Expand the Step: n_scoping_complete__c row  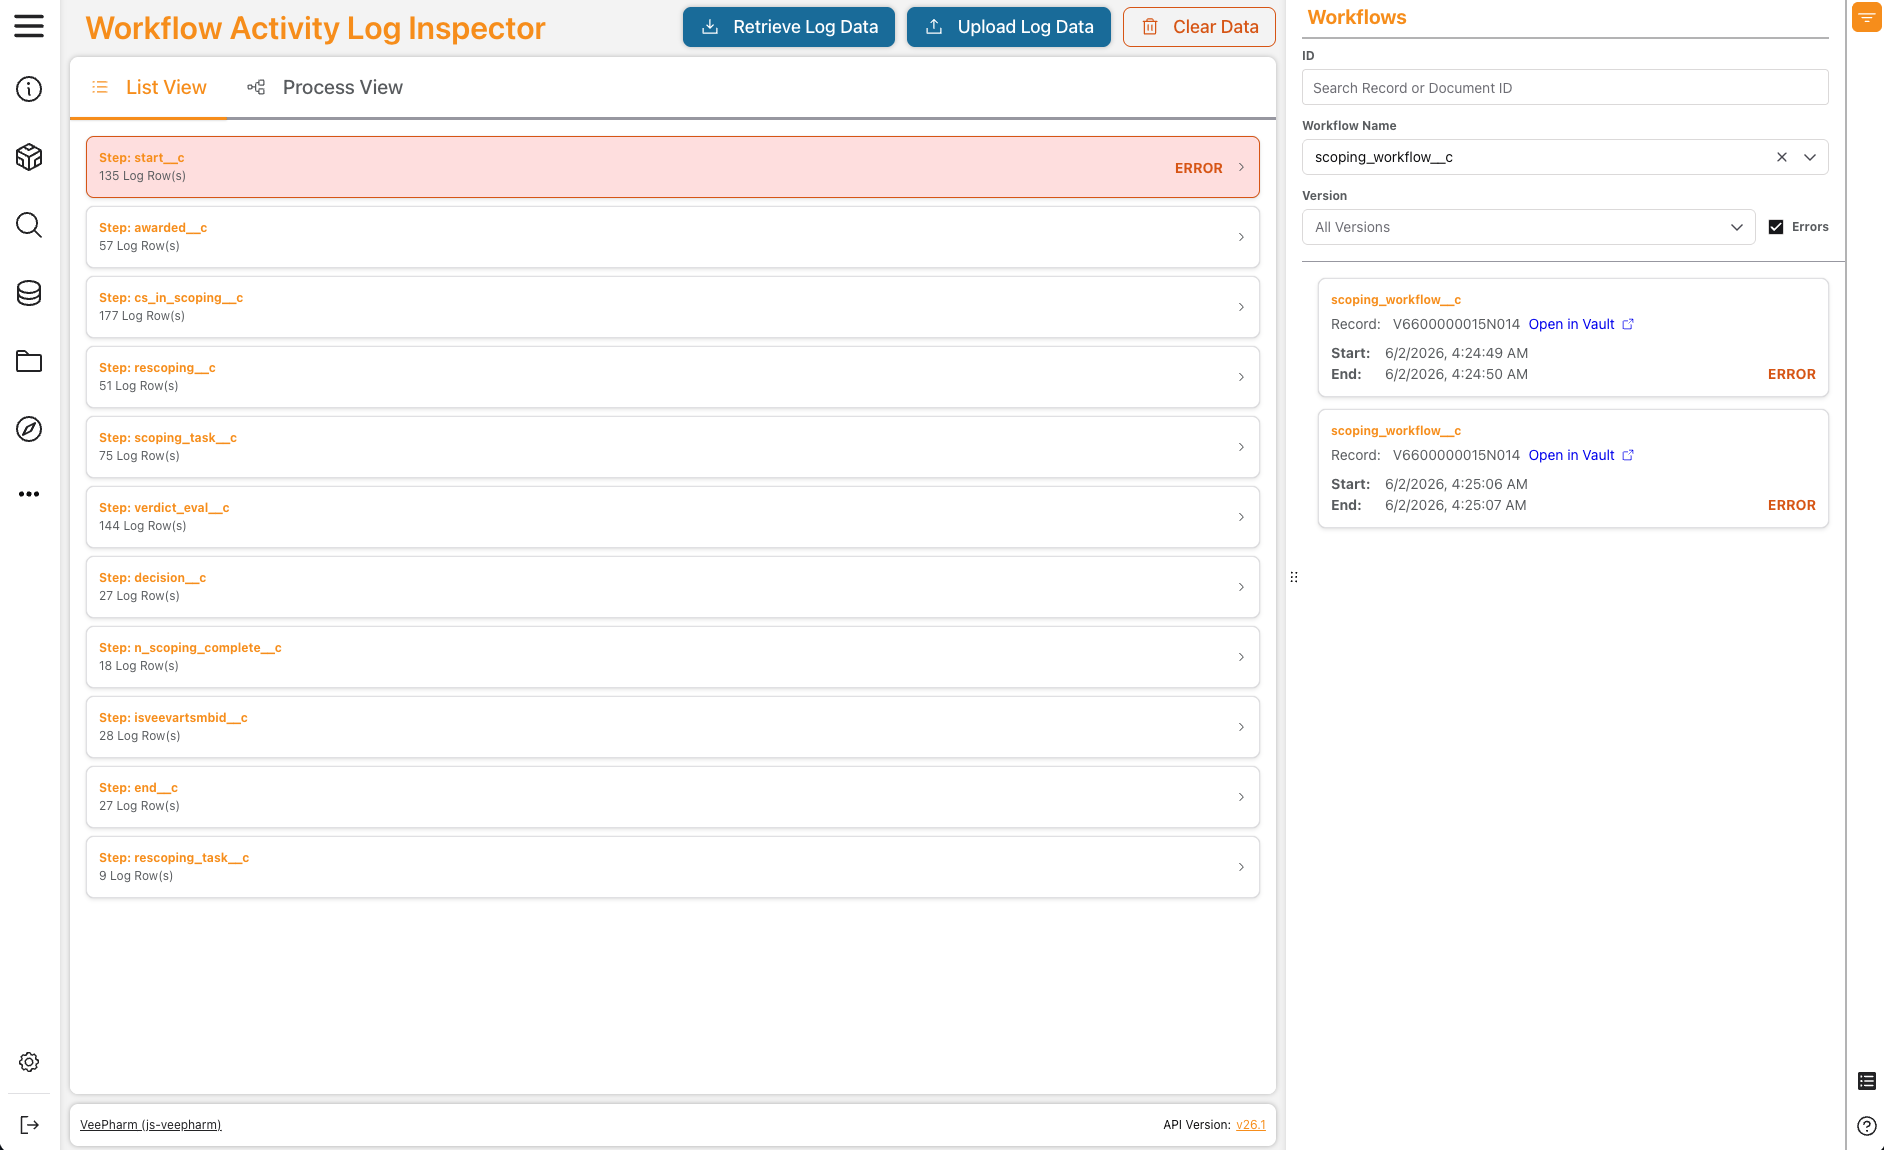point(672,657)
